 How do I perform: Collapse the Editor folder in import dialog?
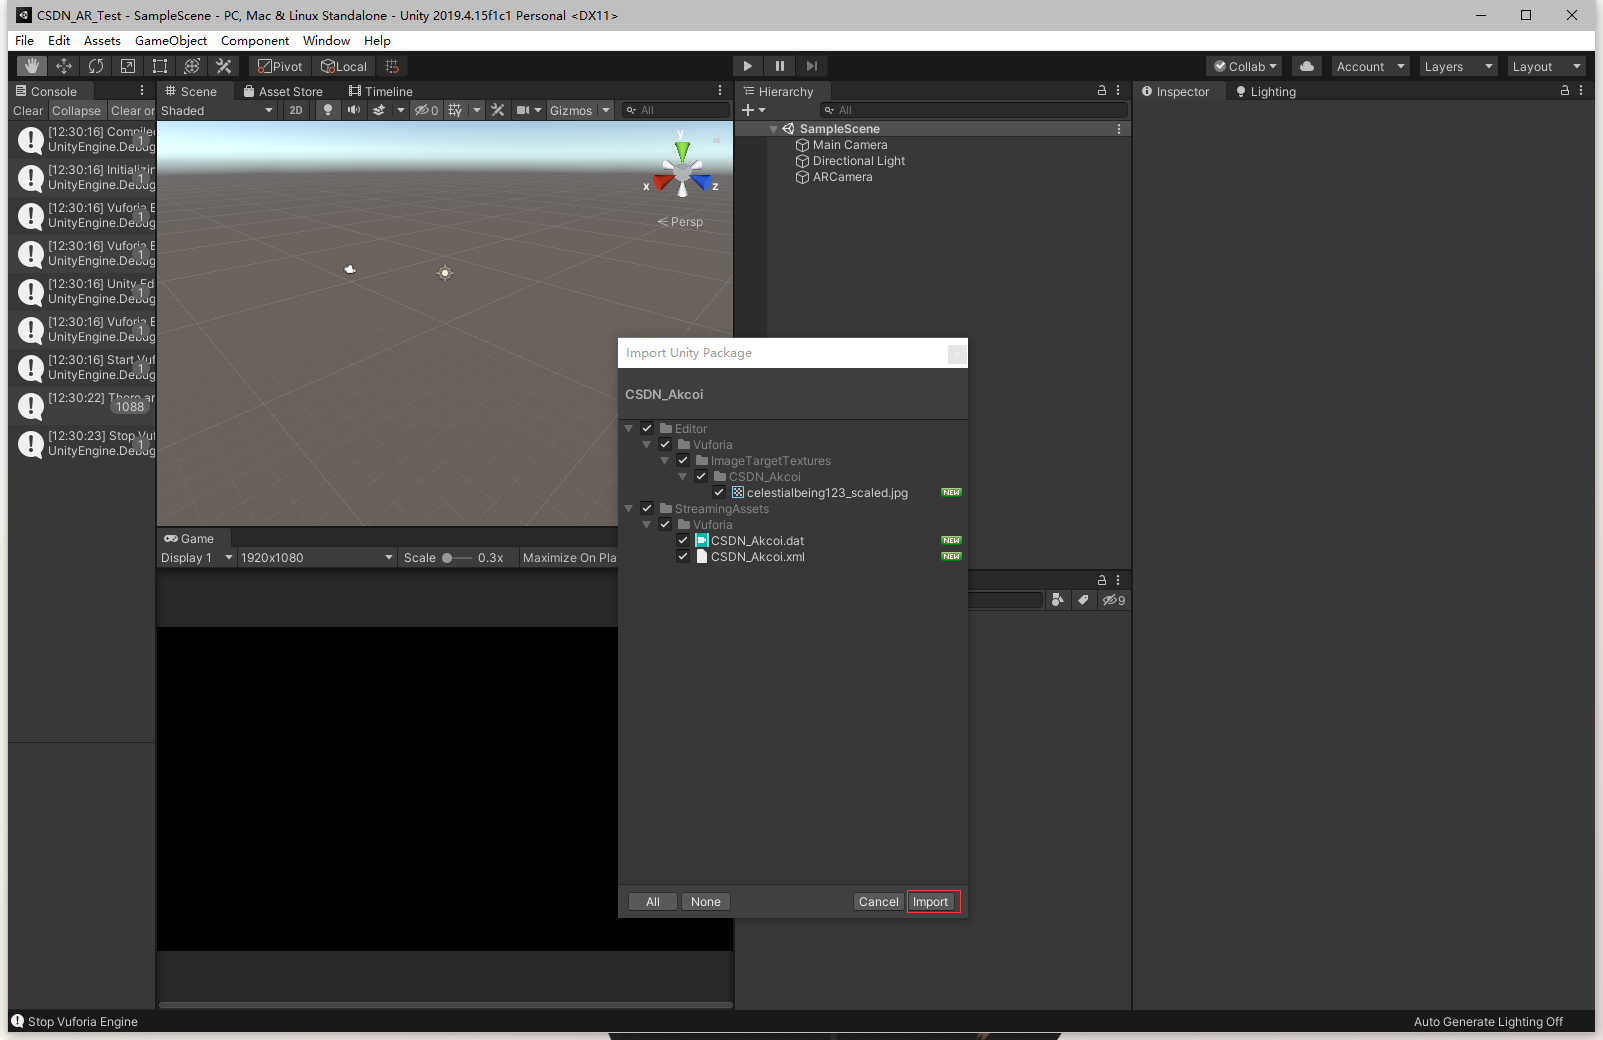coord(628,428)
